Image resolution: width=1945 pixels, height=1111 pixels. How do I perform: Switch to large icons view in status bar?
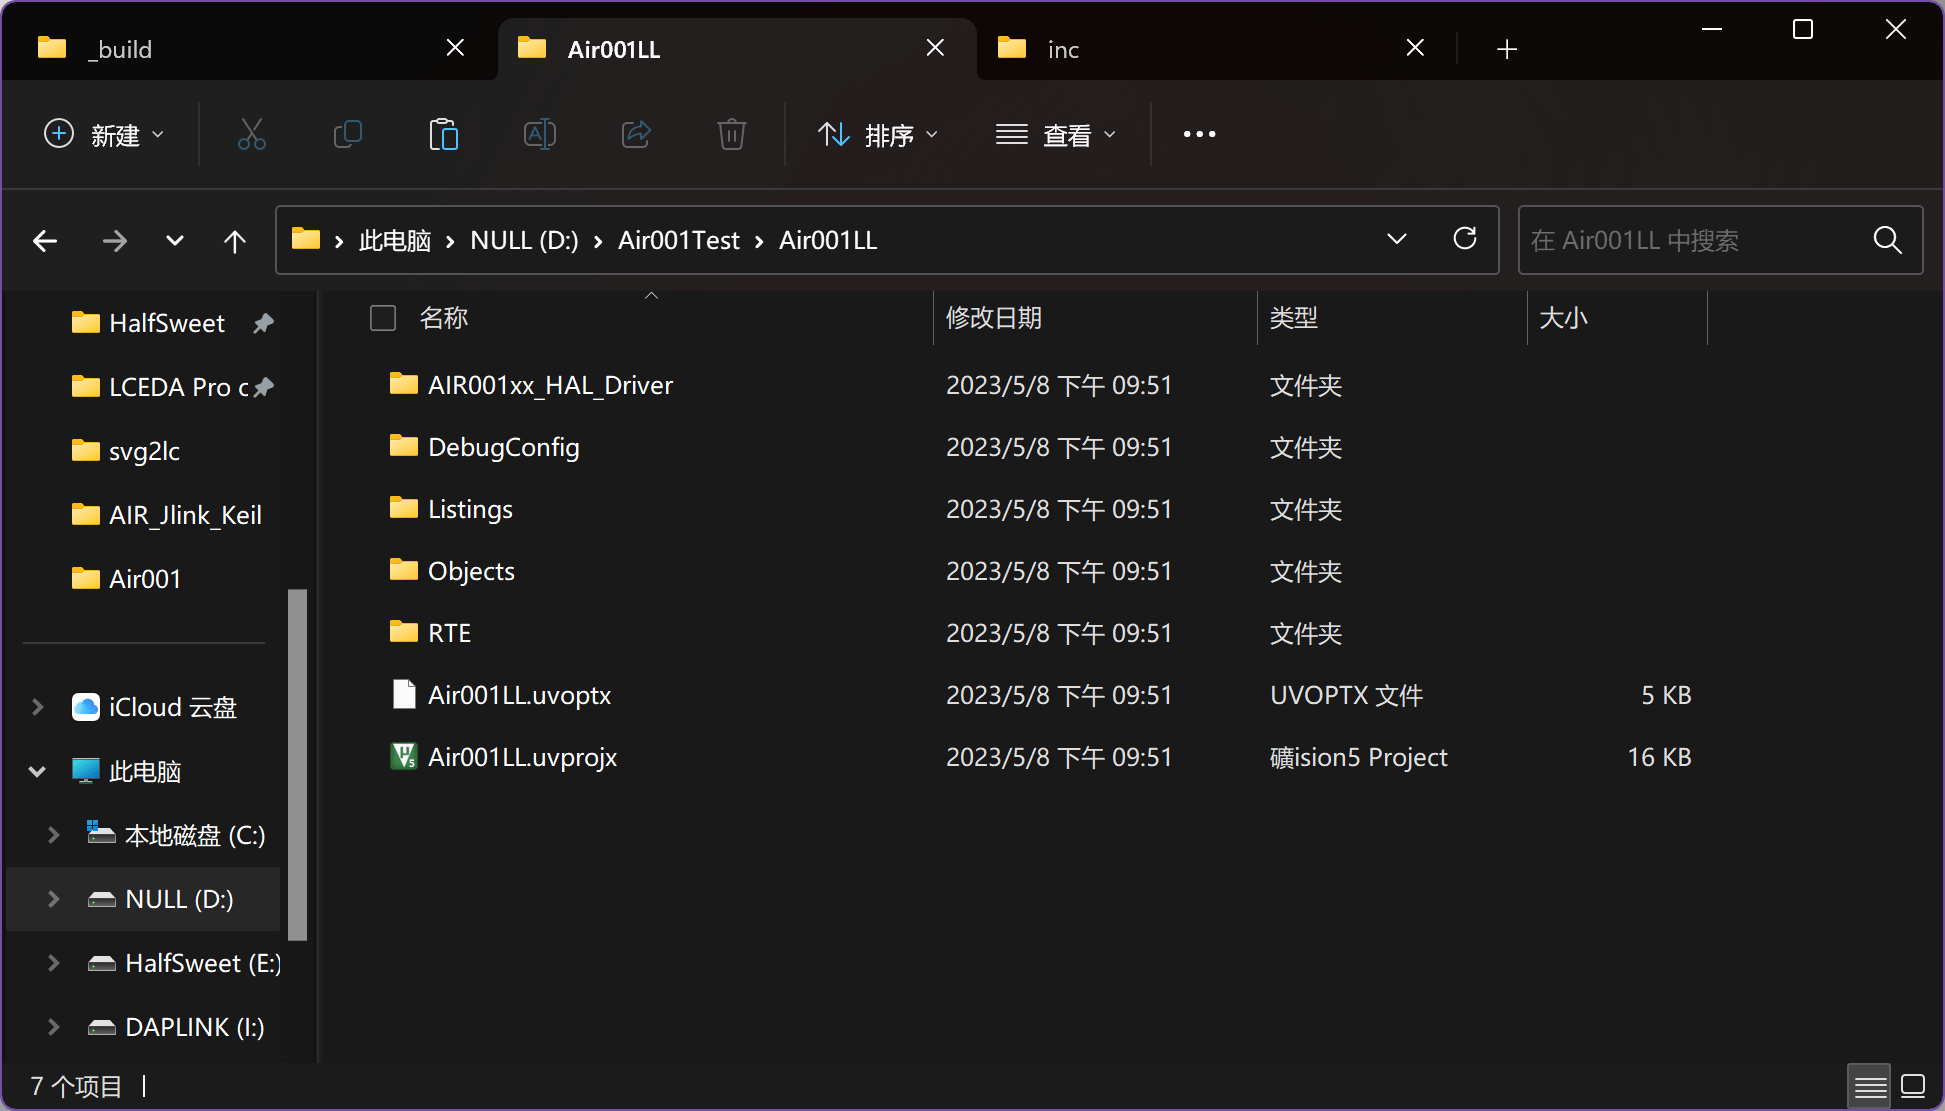click(1912, 1086)
